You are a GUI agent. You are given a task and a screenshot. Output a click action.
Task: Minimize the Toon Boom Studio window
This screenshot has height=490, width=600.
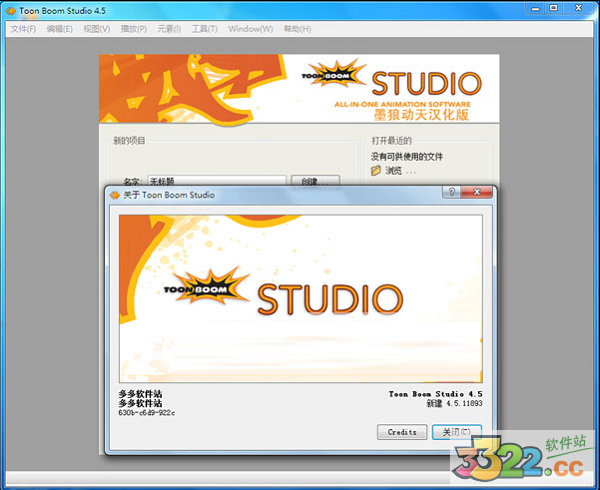coord(535,8)
